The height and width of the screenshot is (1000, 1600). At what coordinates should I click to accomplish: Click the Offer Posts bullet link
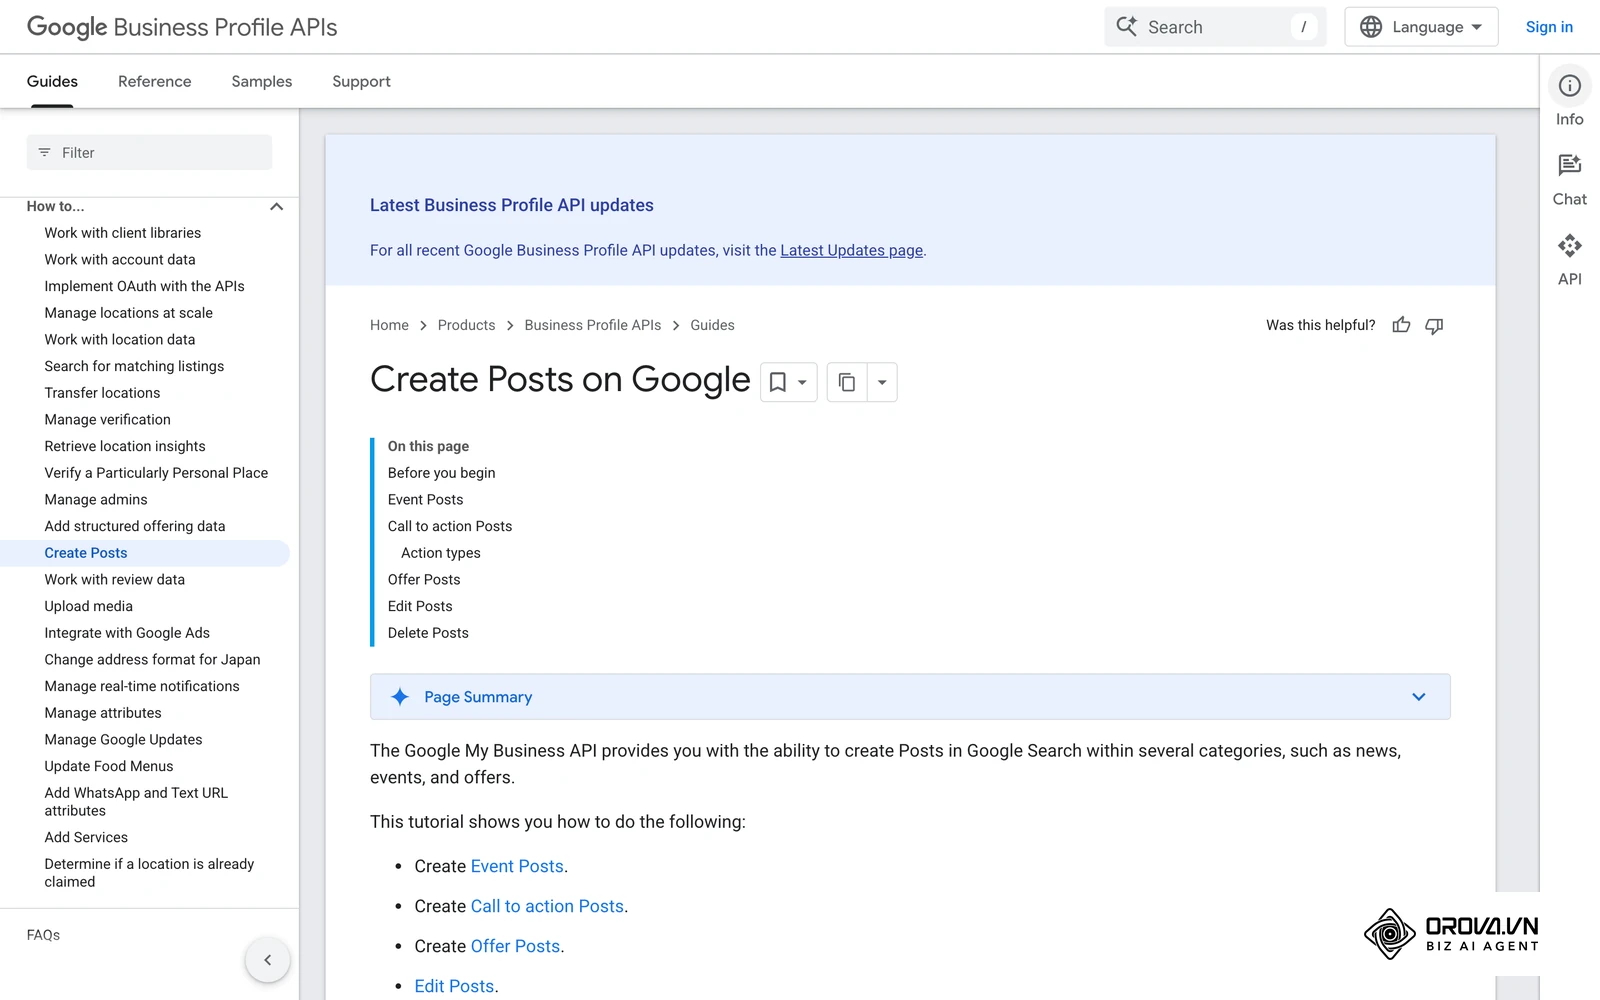click(515, 946)
